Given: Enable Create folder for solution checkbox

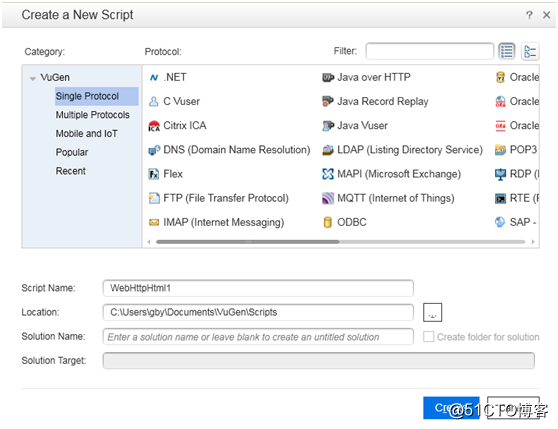Looking at the screenshot, I should (428, 337).
